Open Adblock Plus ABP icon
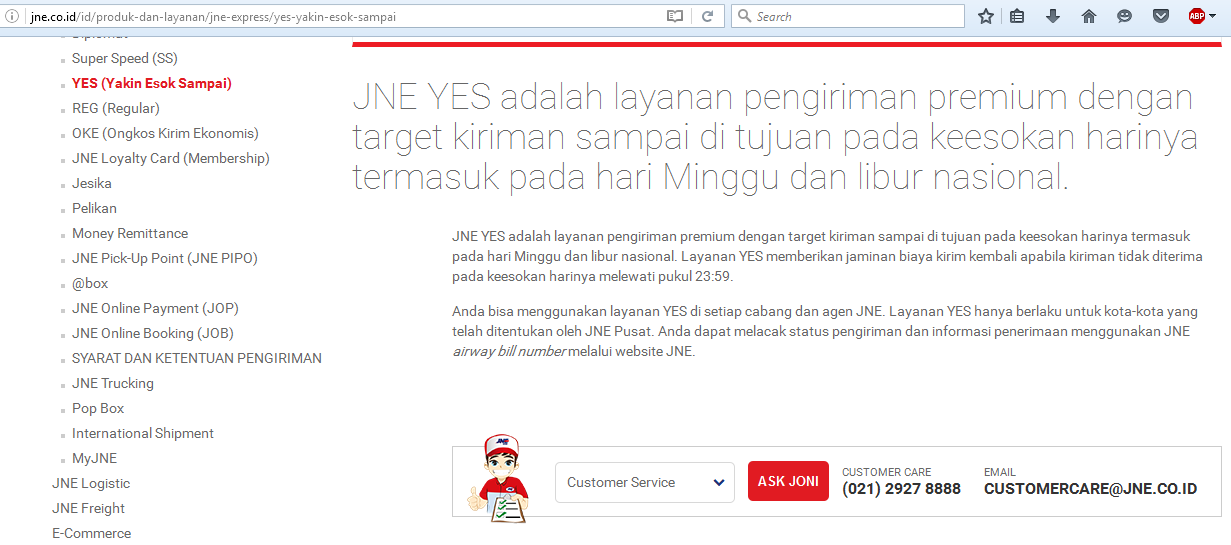1231x545 pixels. pyautogui.click(x=1197, y=16)
